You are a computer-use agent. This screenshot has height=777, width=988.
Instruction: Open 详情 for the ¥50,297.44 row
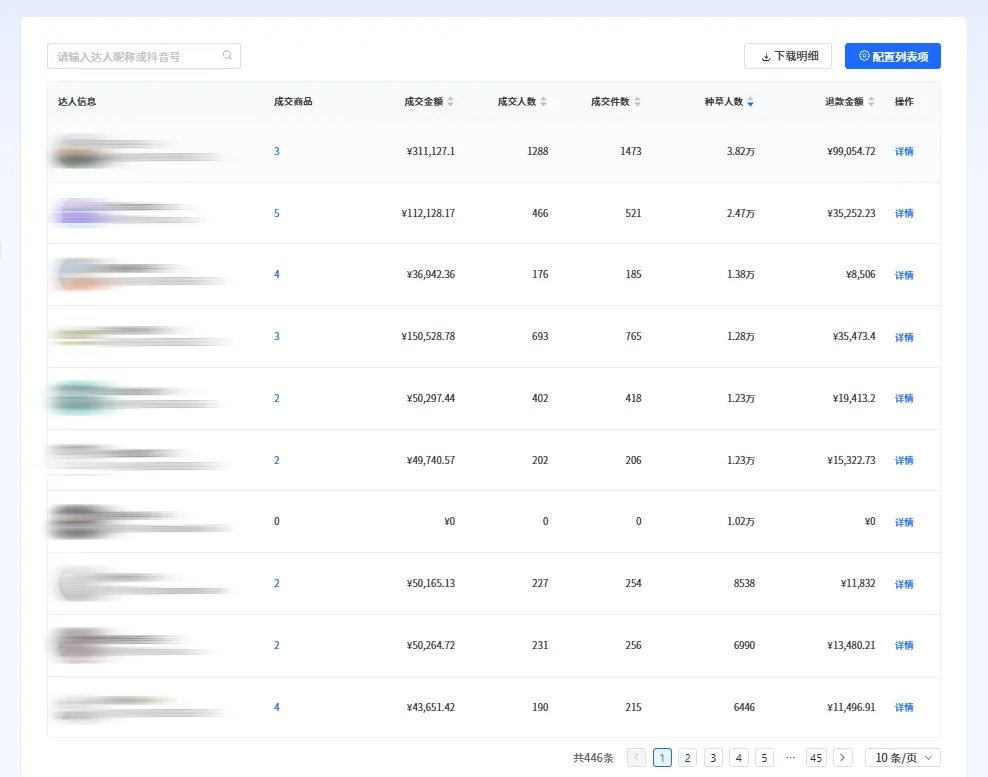904,398
